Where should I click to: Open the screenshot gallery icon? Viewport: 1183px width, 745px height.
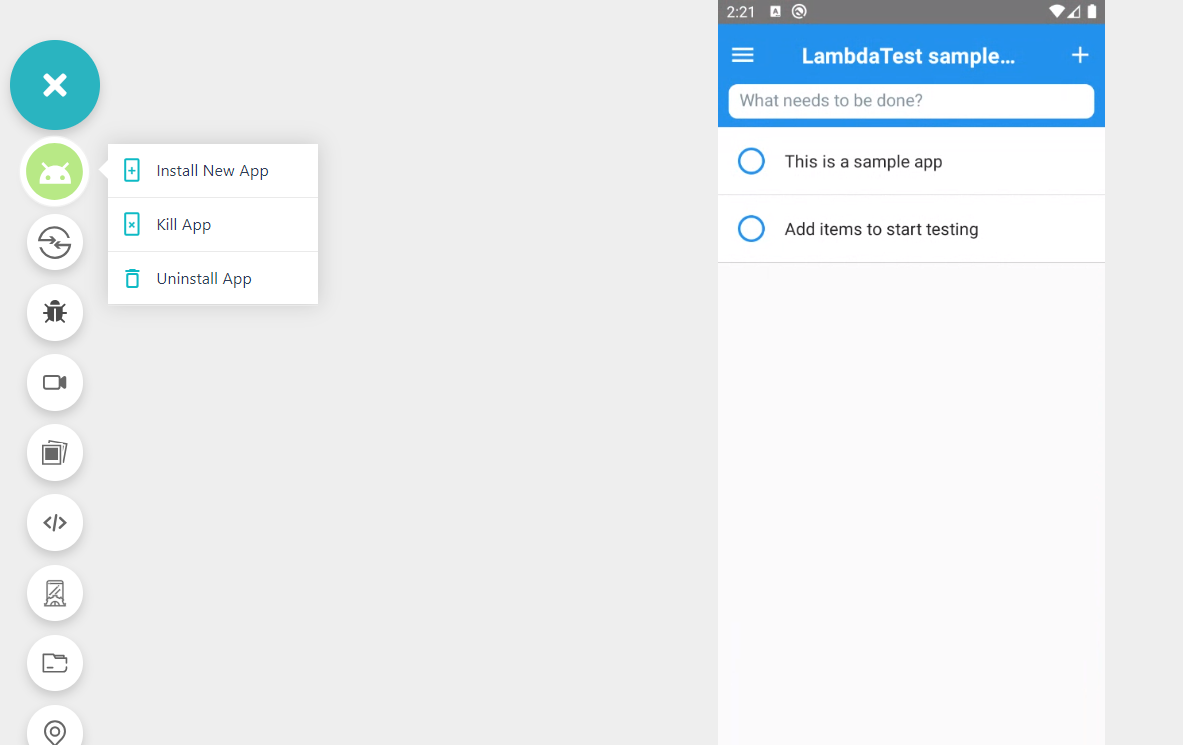pyautogui.click(x=55, y=453)
